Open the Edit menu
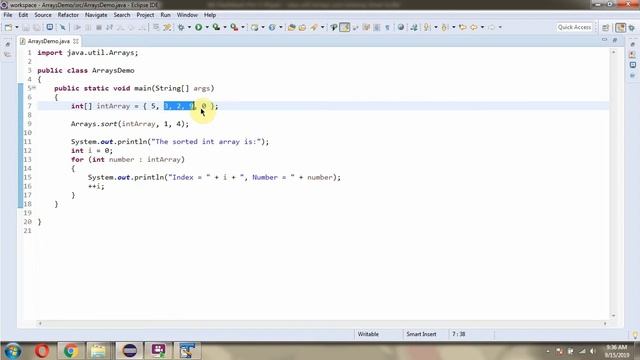The width and height of the screenshot is (640, 360). 23,15
